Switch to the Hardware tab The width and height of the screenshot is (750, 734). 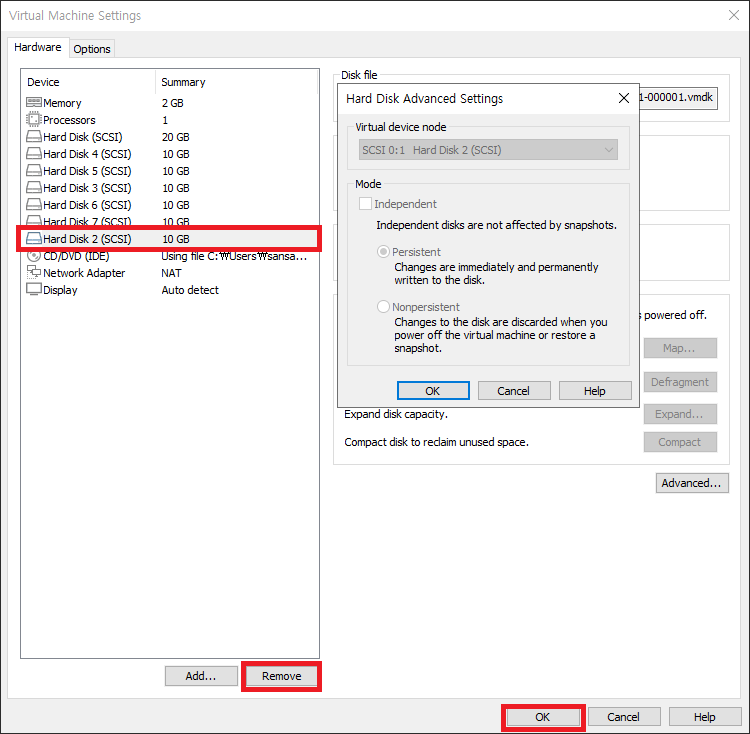tap(38, 47)
